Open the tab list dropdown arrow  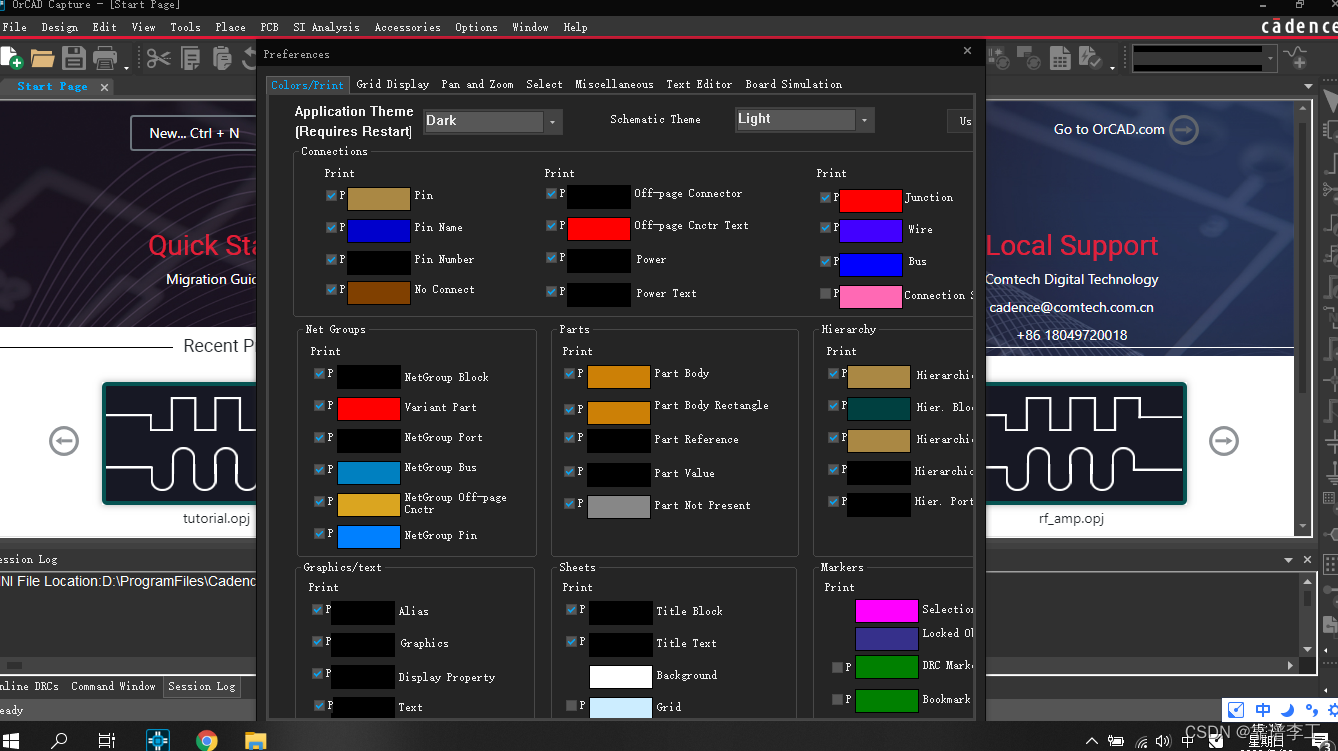coord(1309,88)
